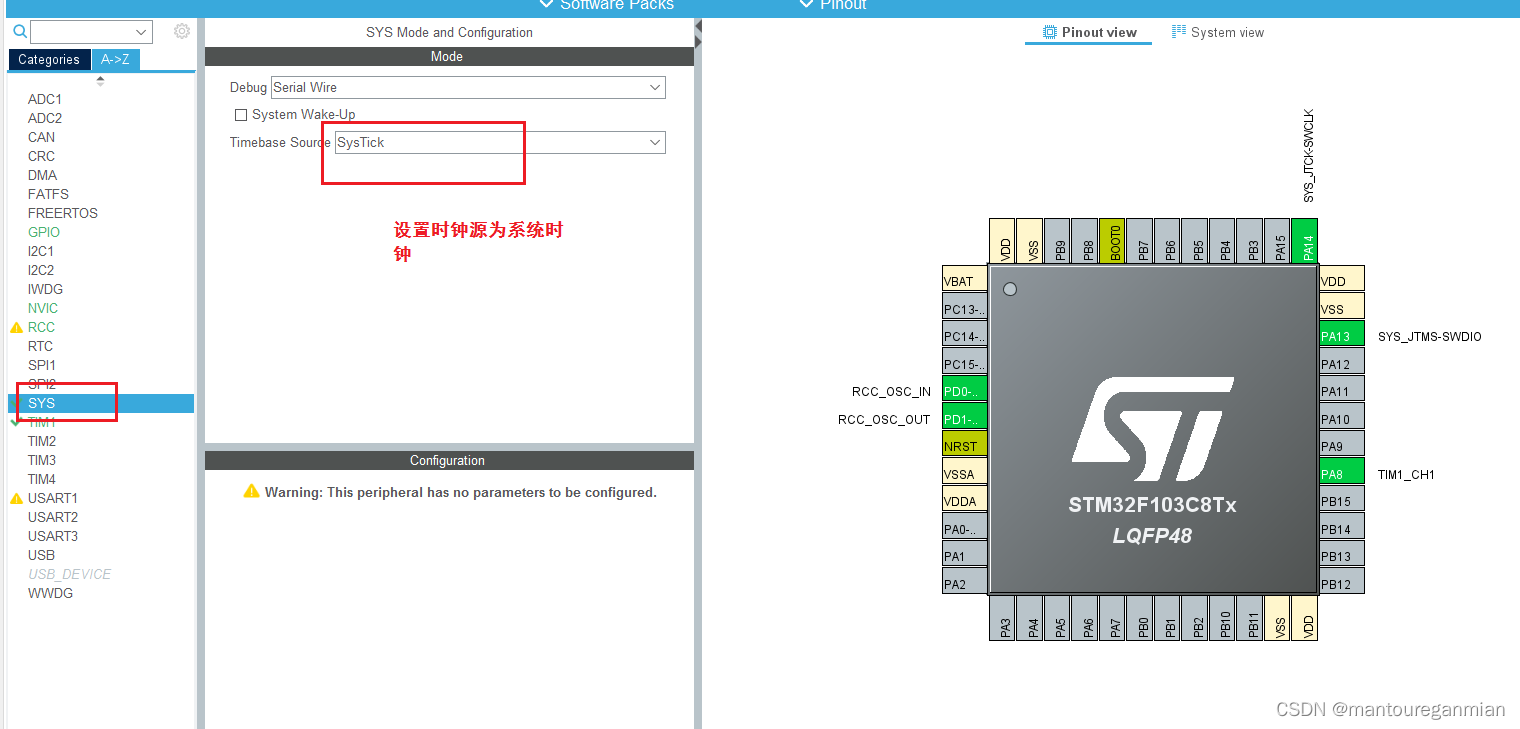Image resolution: width=1520 pixels, height=729 pixels.
Task: Select DMA in the peripheral list
Action: 42,175
